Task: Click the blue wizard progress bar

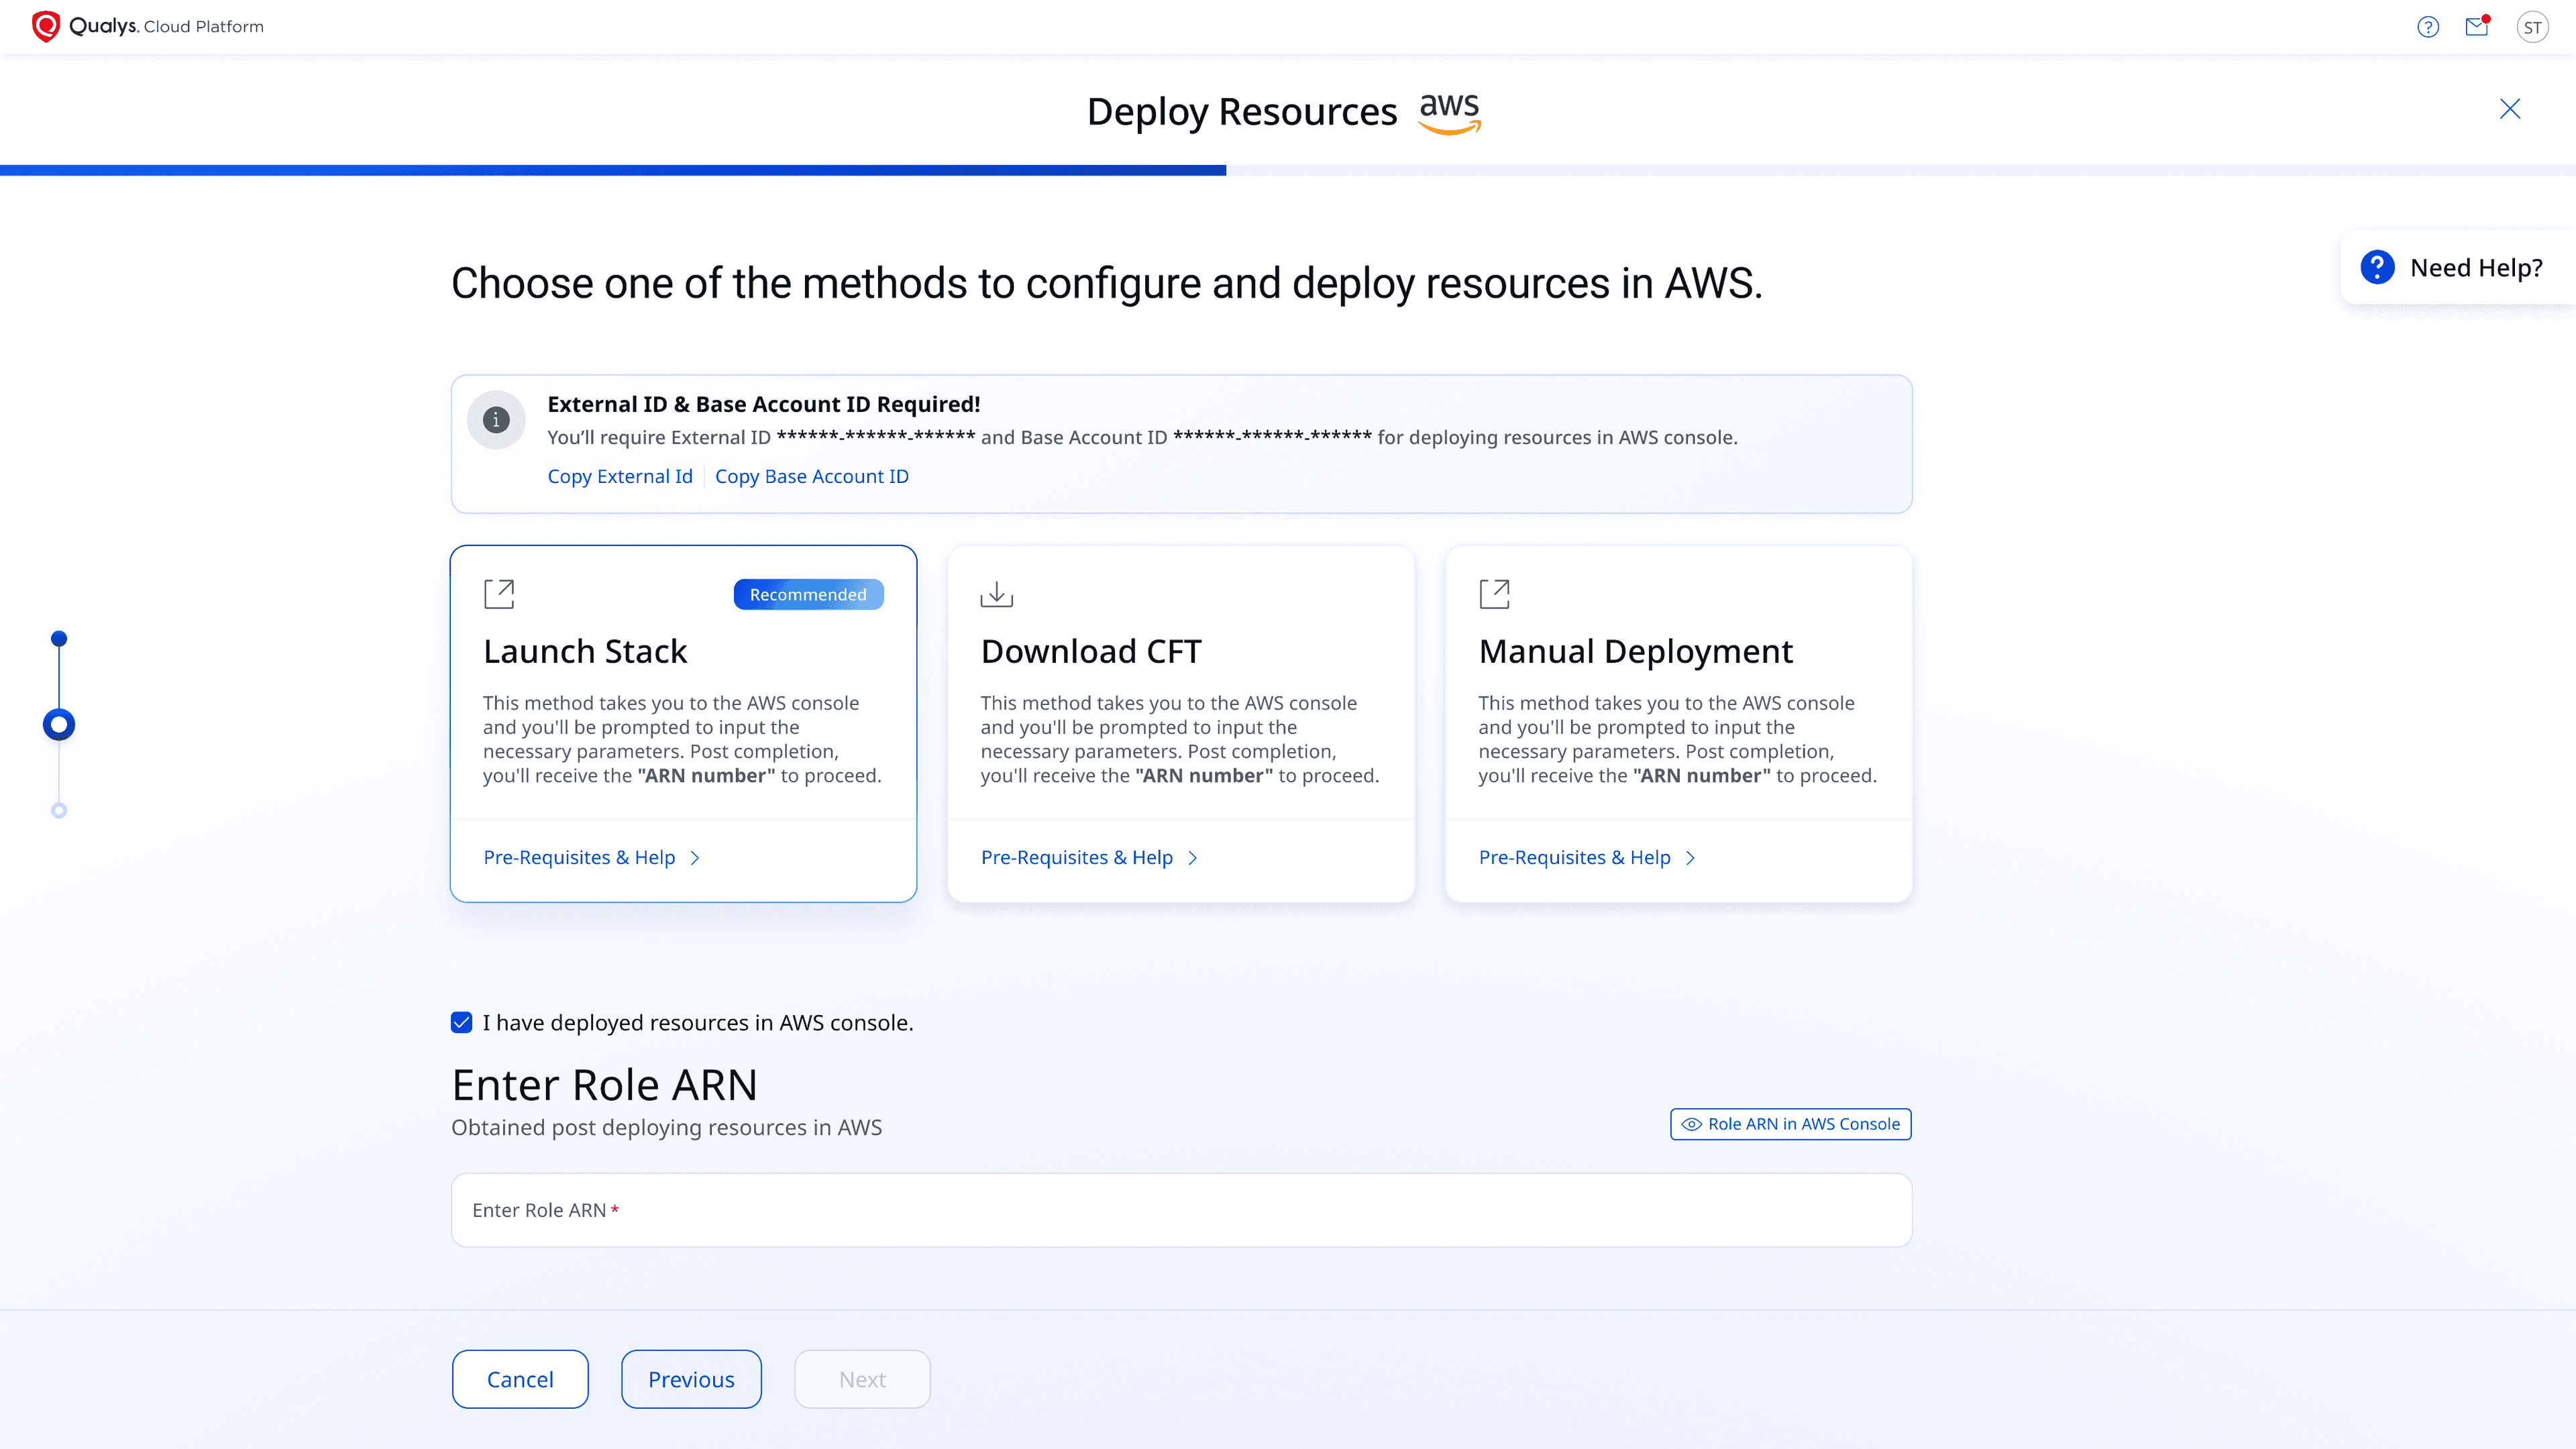Action: pyautogui.click(x=613, y=170)
